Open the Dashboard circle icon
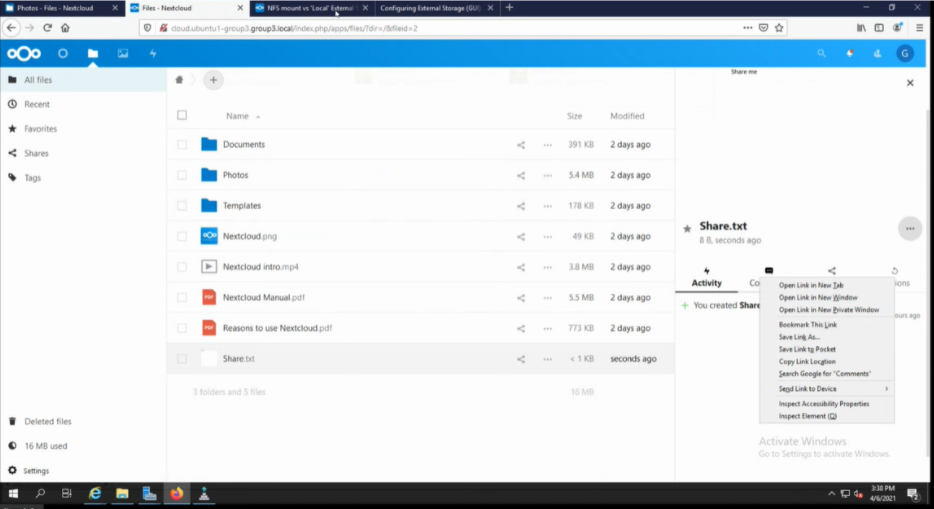 click(x=63, y=54)
